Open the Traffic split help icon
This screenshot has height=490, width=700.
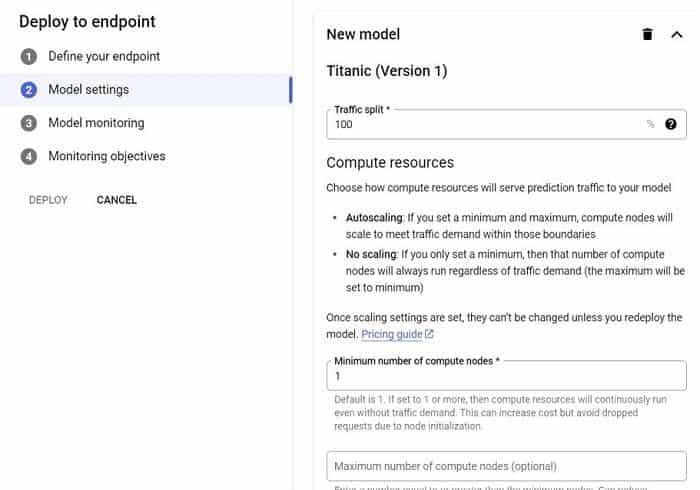(671, 125)
